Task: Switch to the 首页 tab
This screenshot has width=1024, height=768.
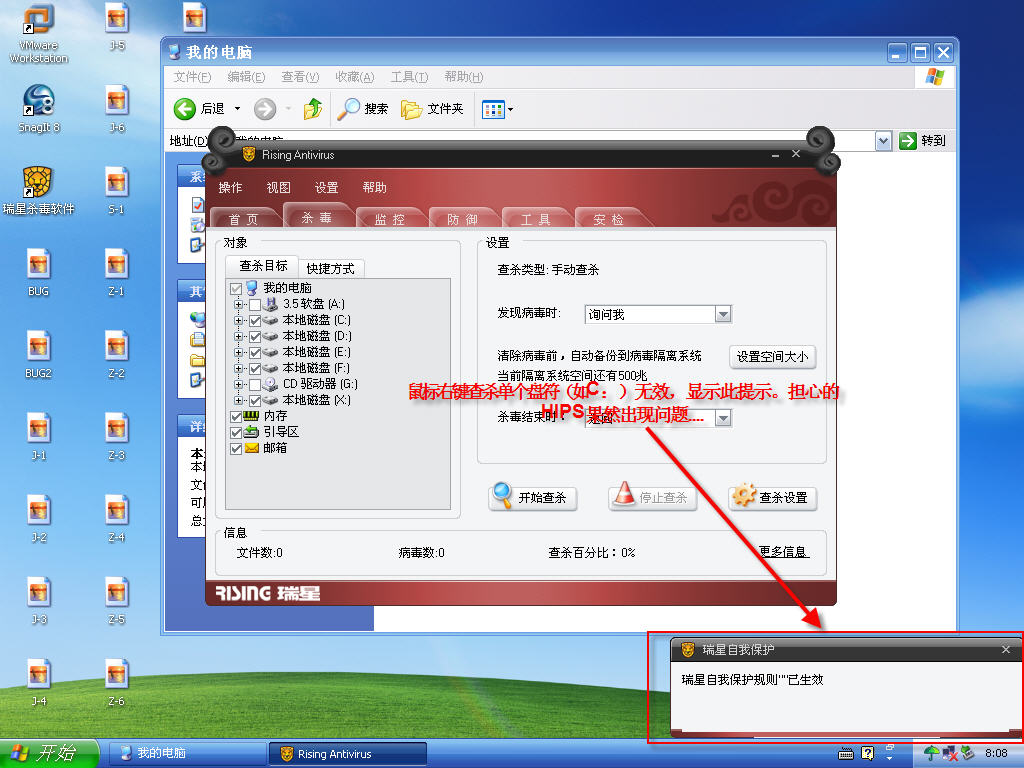Action: pos(244,219)
